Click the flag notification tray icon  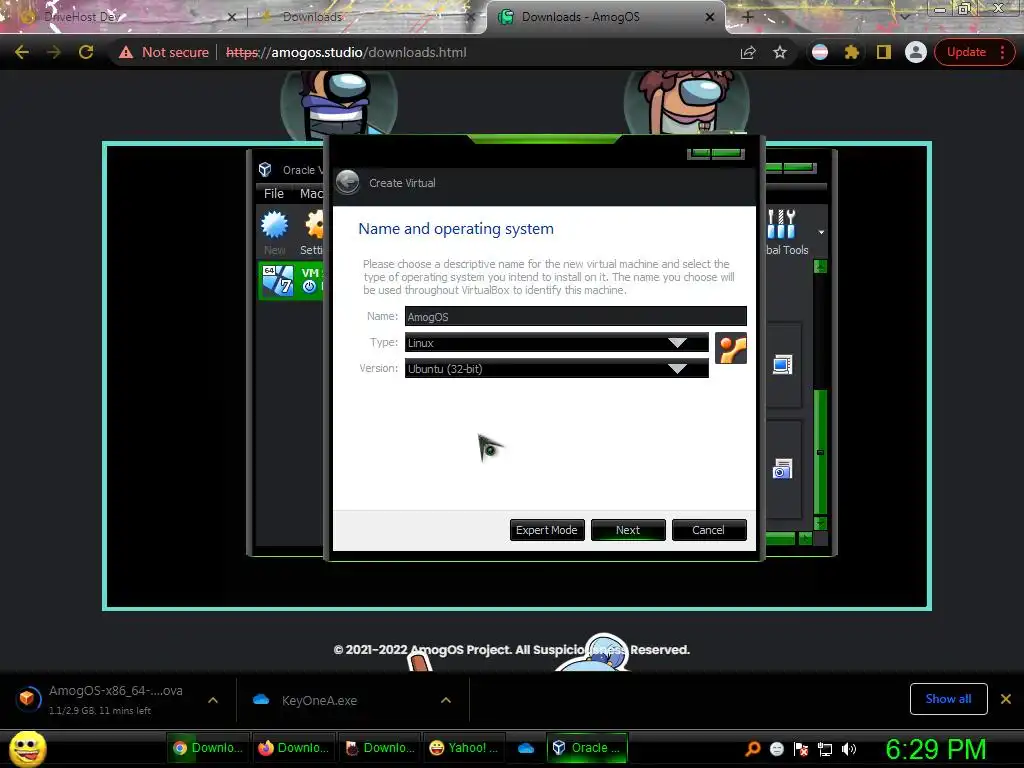tap(801, 749)
